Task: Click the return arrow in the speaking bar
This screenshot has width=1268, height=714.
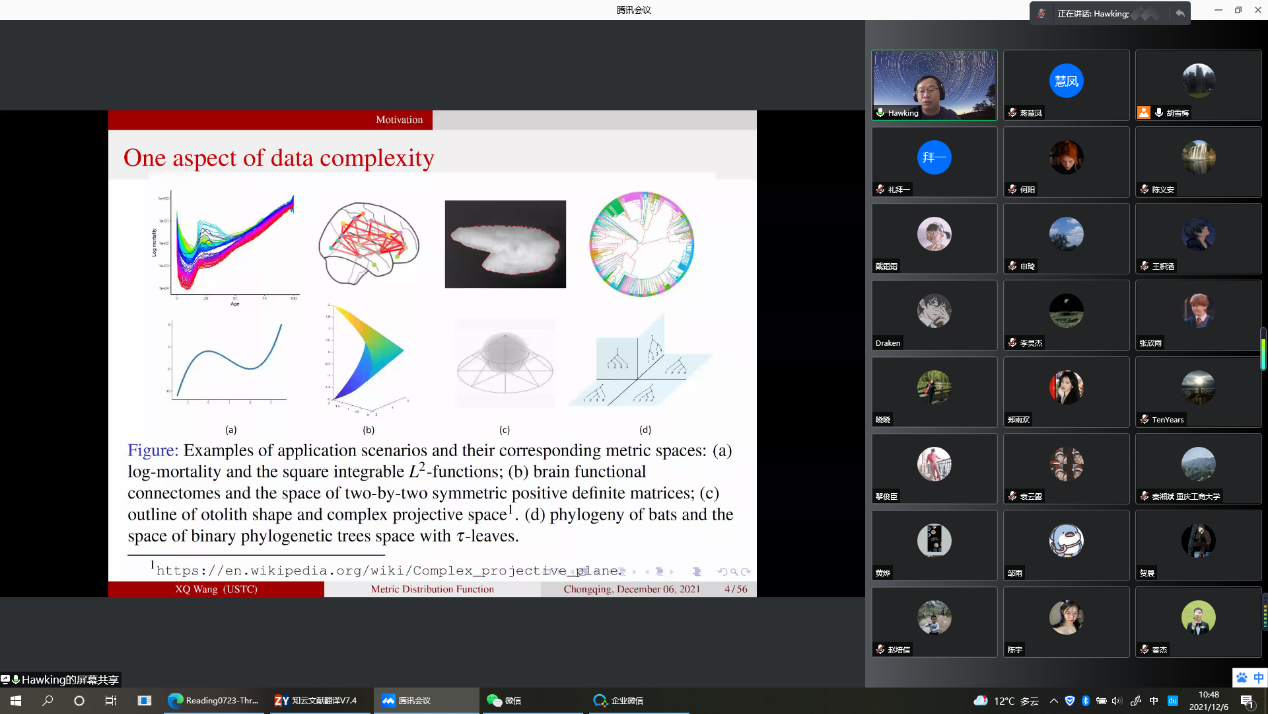Action: coord(1180,13)
